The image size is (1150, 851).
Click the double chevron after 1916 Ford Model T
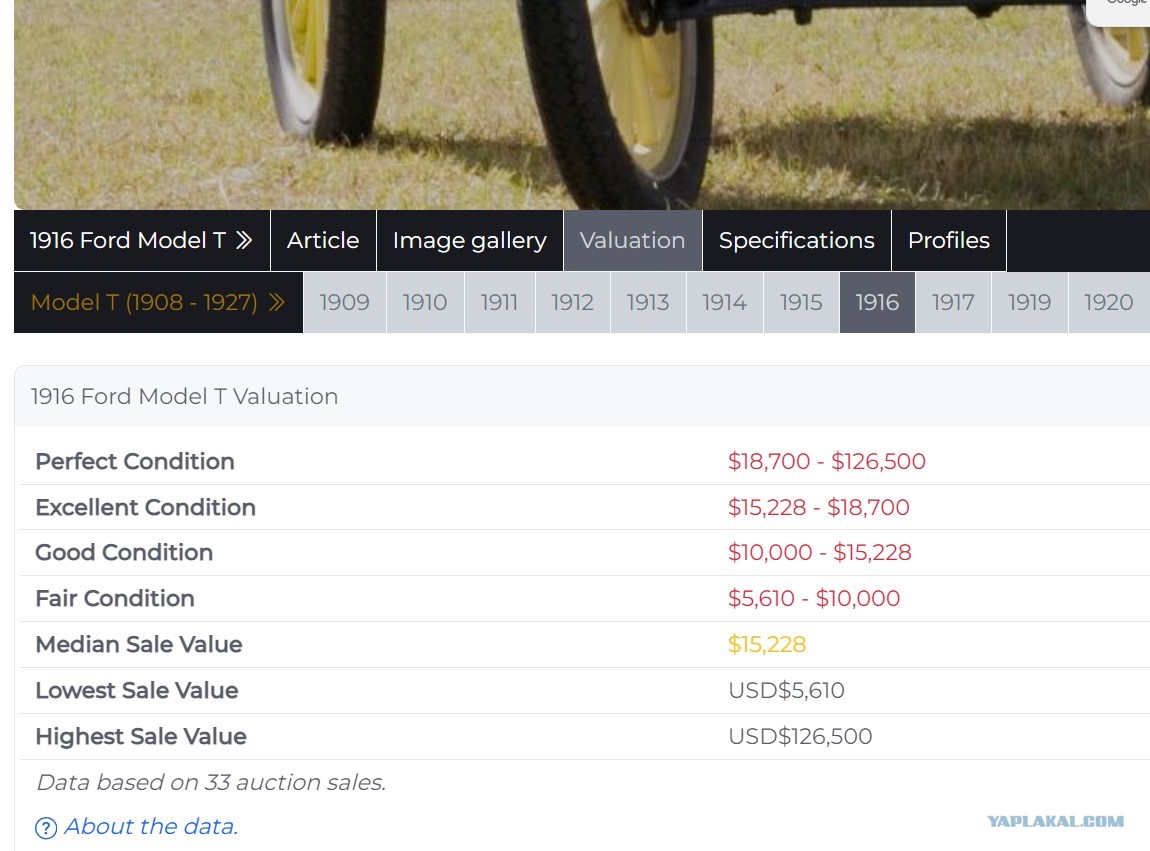click(x=244, y=240)
